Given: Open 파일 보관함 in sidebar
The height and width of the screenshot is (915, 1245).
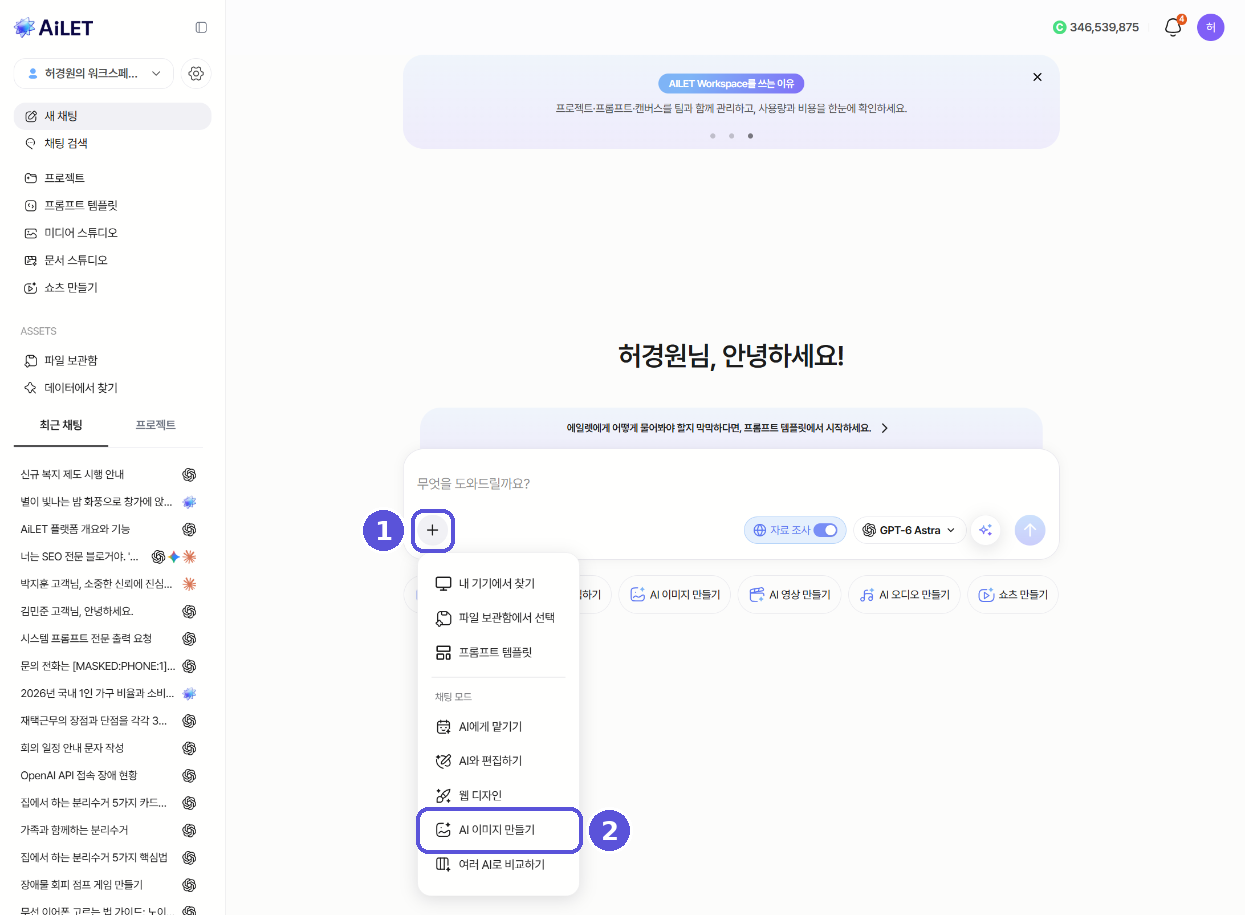Looking at the screenshot, I should click(x=112, y=360).
